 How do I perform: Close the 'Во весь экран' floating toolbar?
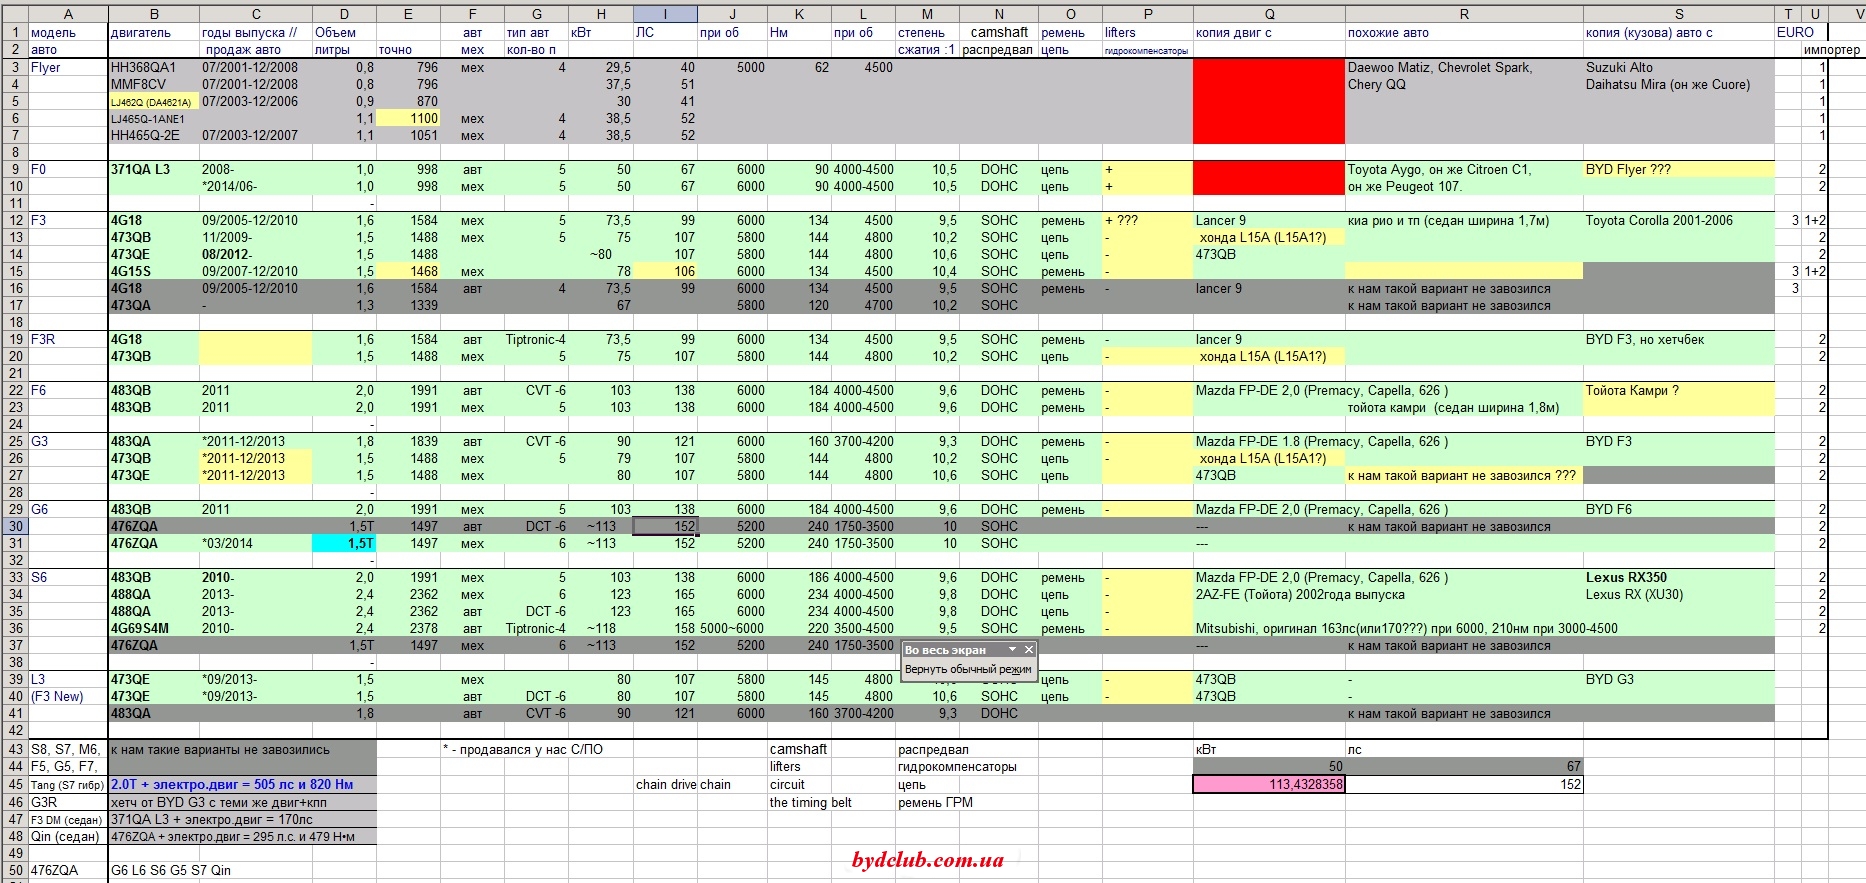(x=1028, y=650)
